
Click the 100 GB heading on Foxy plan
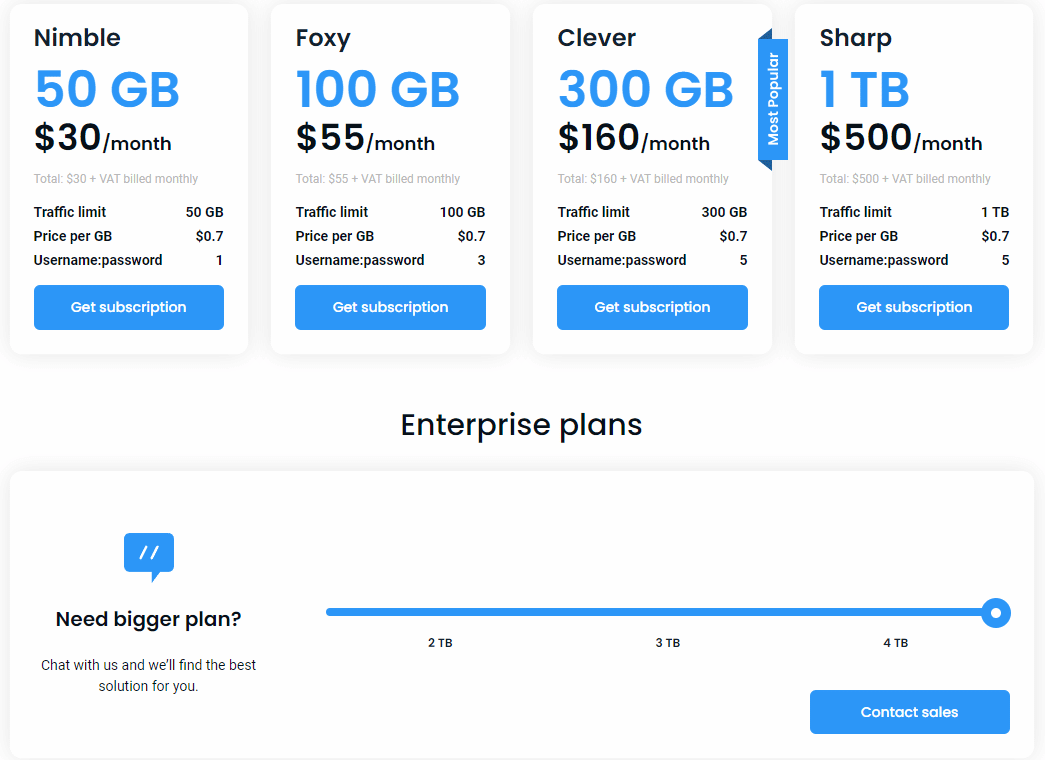(x=378, y=89)
